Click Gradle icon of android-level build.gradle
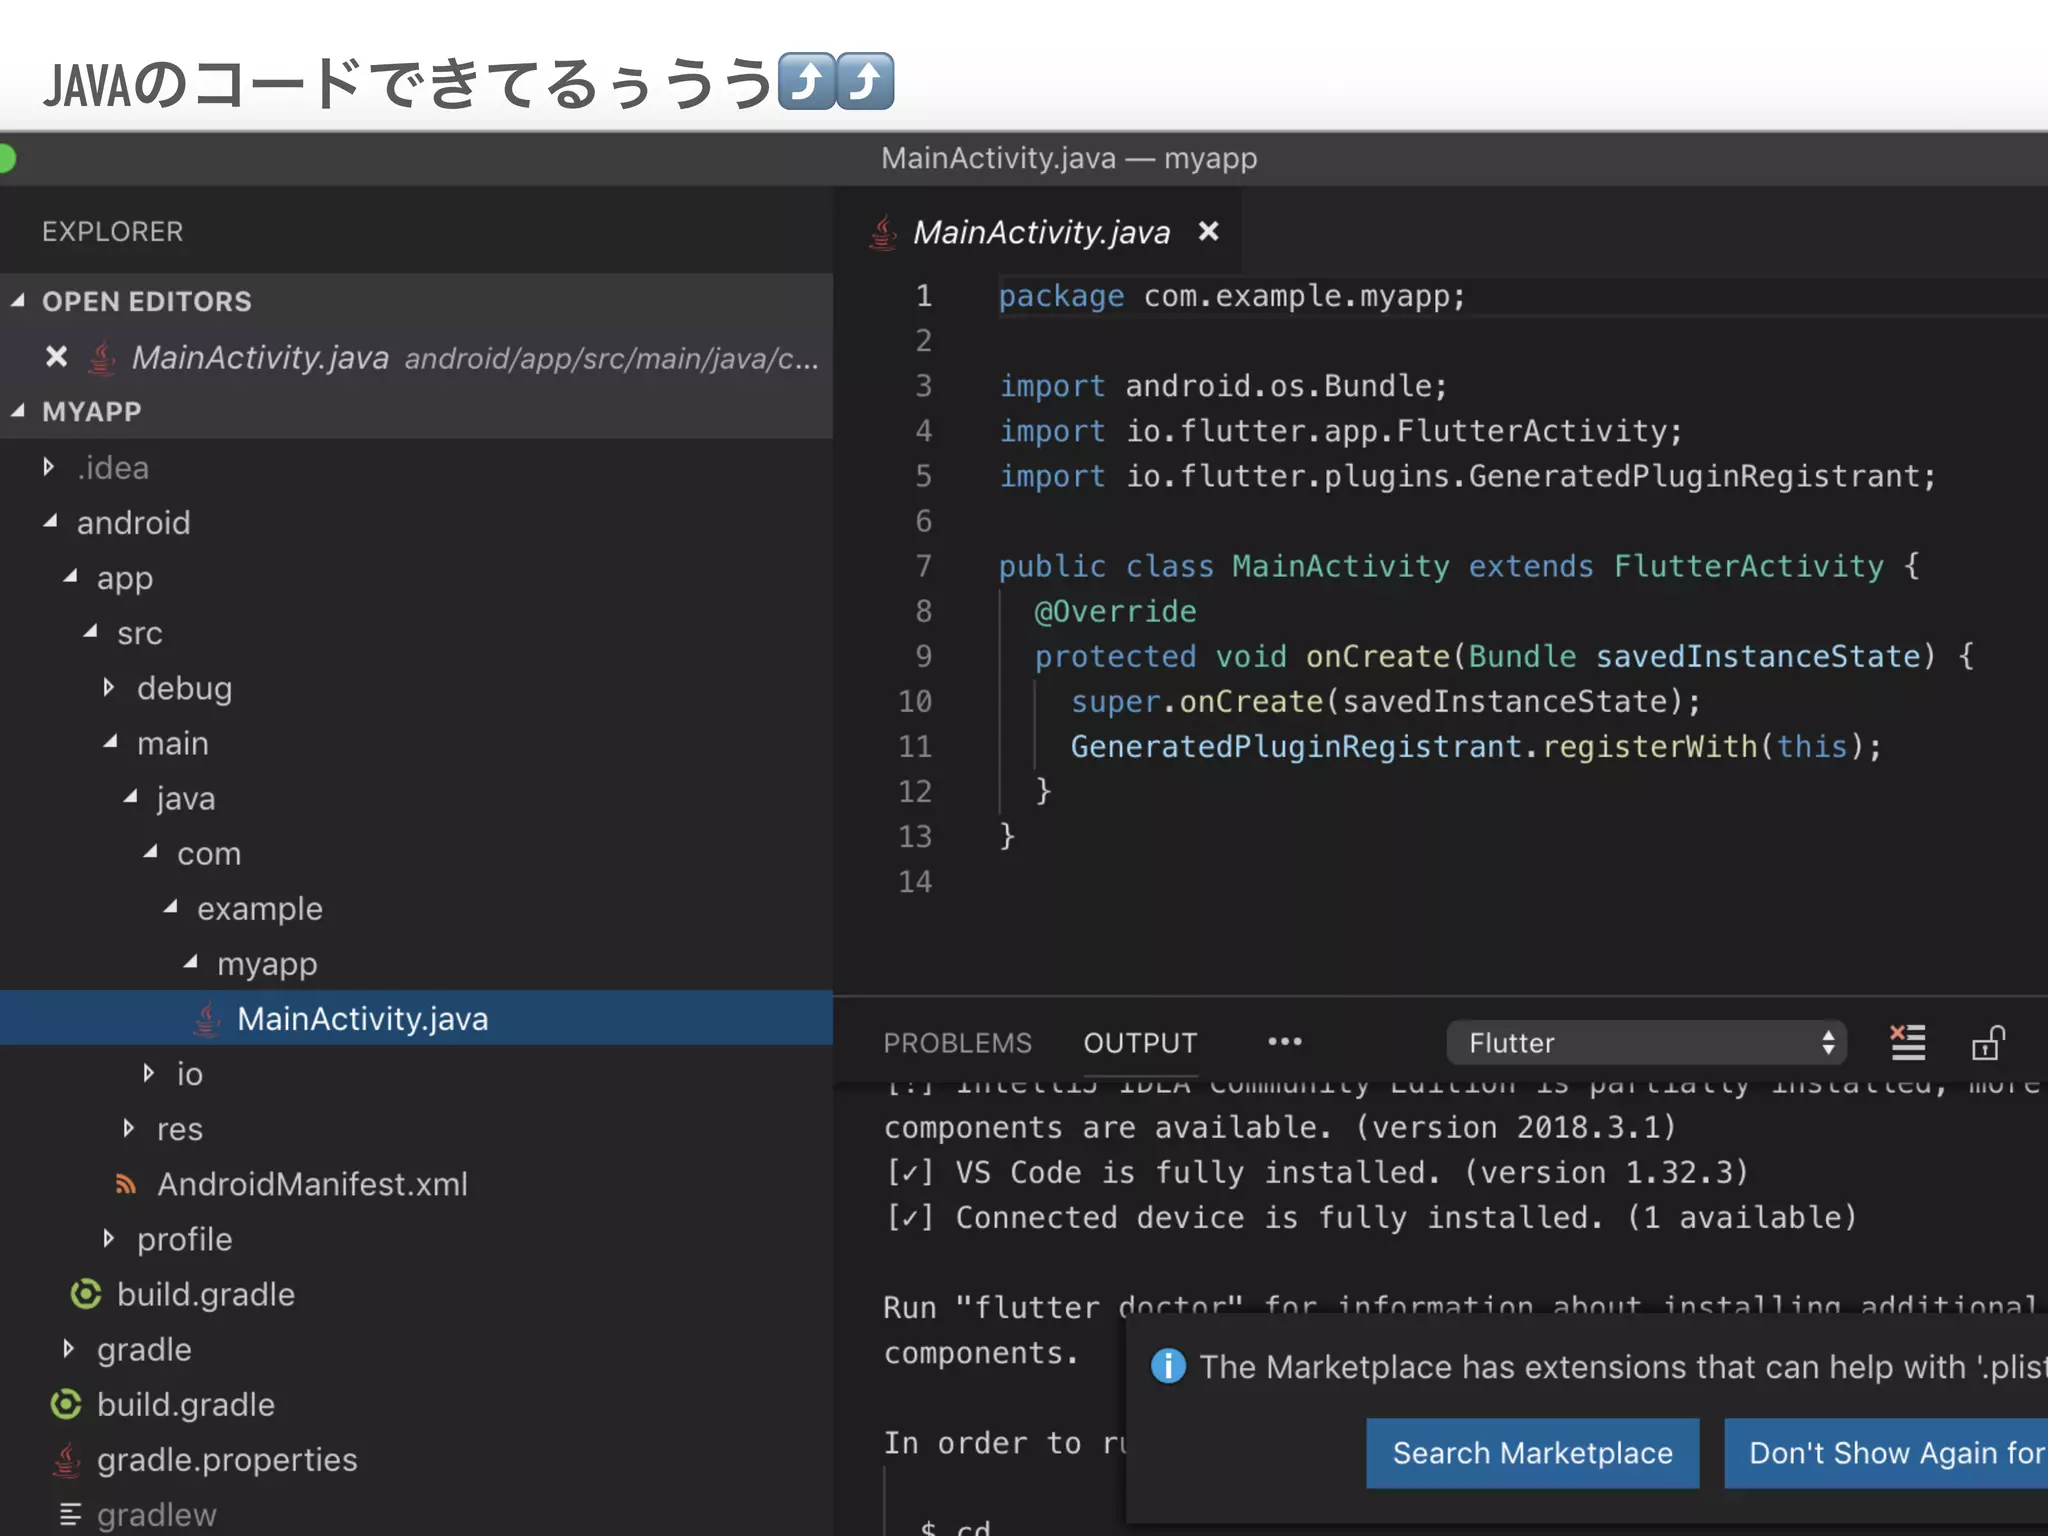This screenshot has width=2048, height=1536. coord(66,1404)
